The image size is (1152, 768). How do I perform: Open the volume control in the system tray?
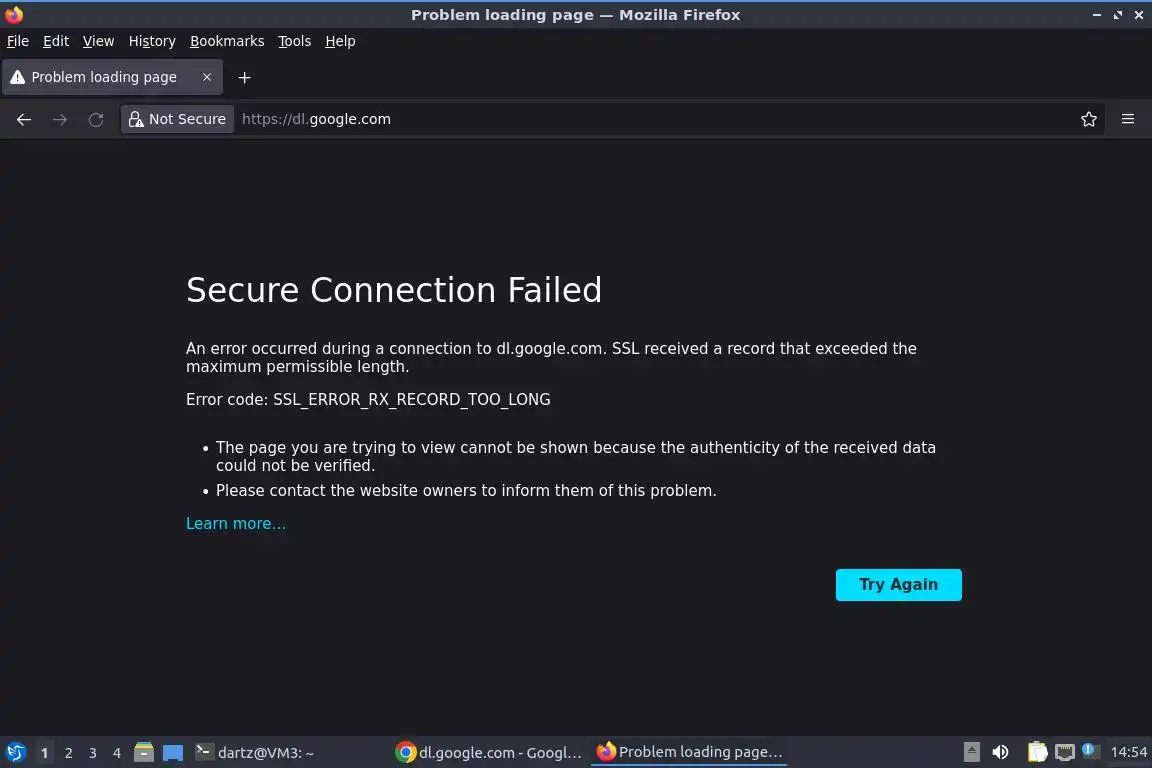click(x=1001, y=752)
